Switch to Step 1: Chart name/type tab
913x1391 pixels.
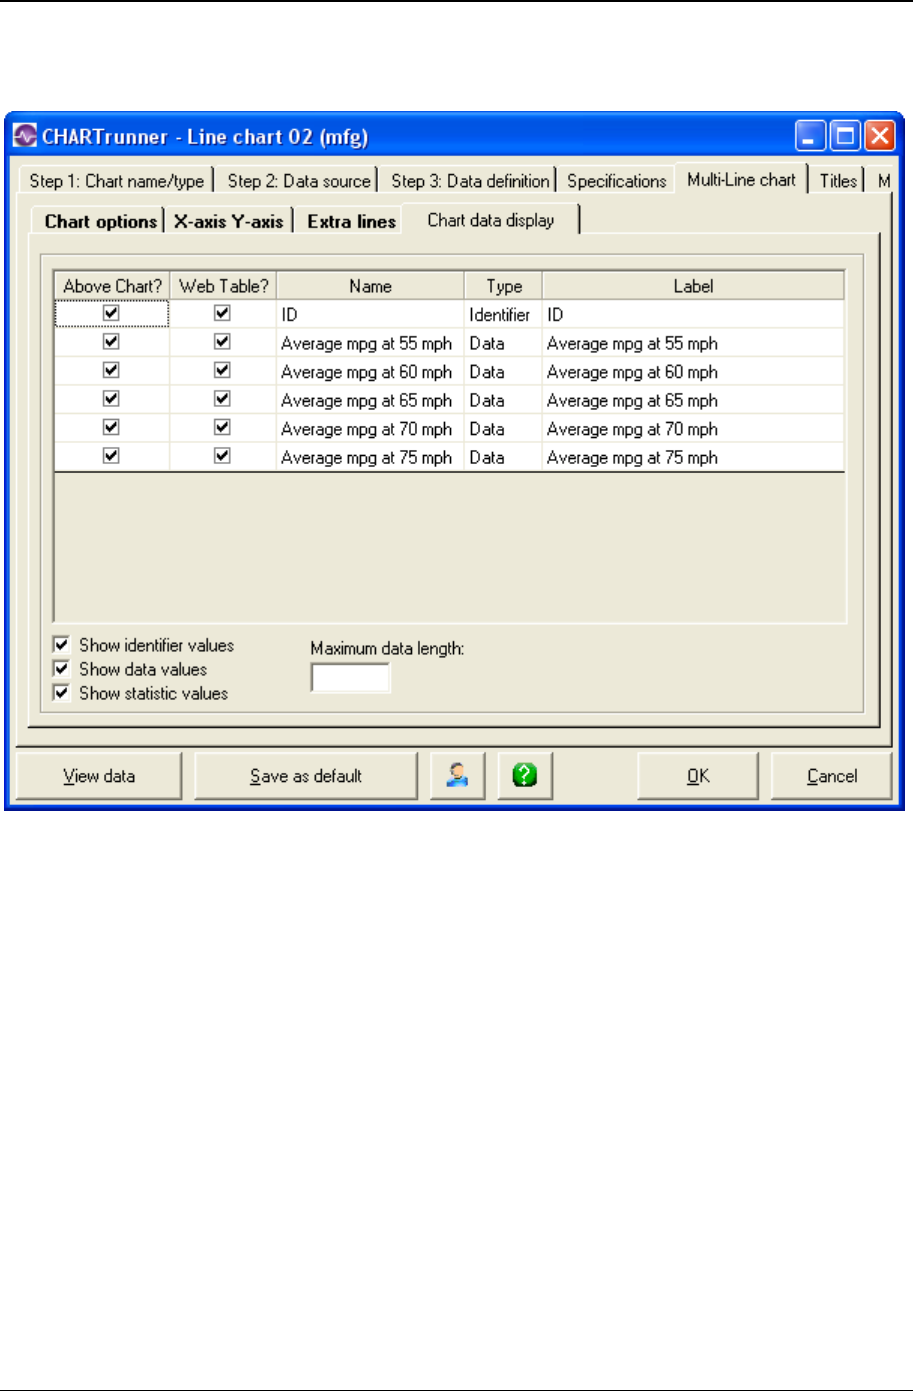pyautogui.click(x=116, y=181)
